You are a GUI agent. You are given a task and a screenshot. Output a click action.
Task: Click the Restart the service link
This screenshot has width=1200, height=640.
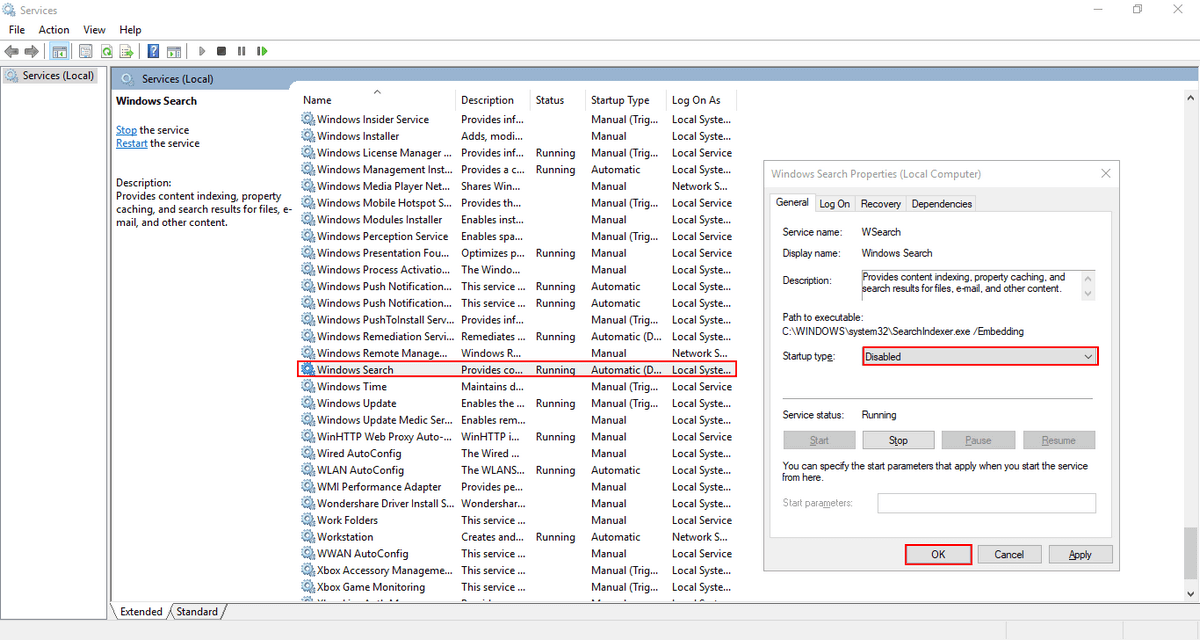coord(131,143)
